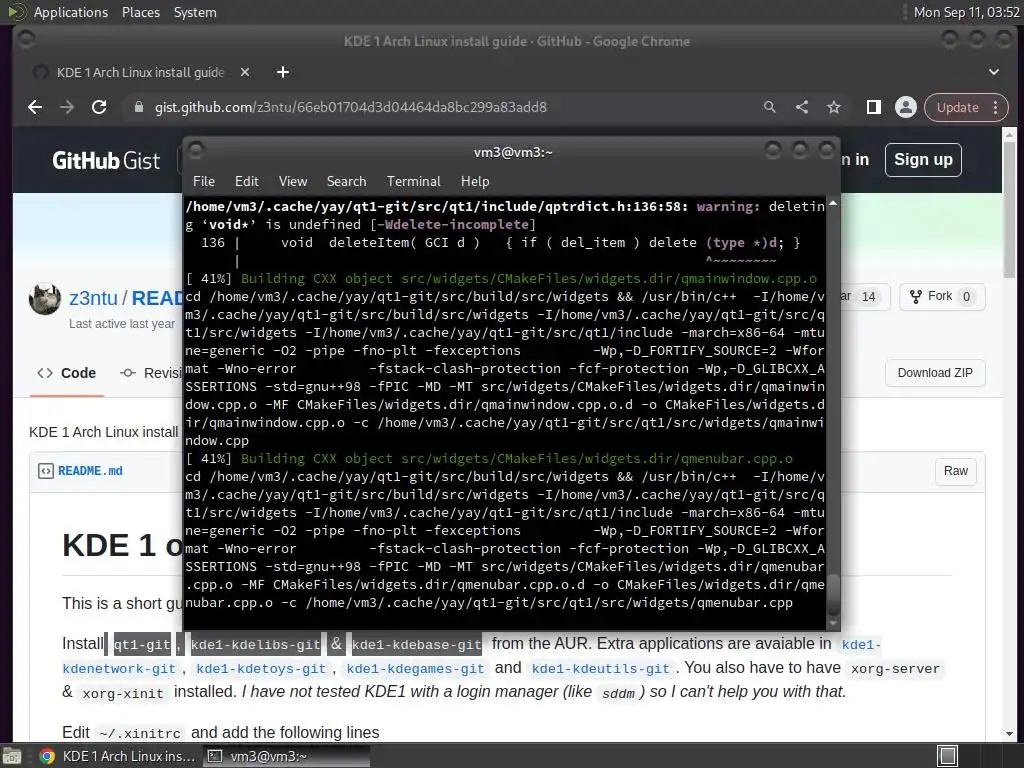Click the kde1-kdelibs-git code text
Image resolution: width=1024 pixels, height=768 pixels.
[255, 645]
